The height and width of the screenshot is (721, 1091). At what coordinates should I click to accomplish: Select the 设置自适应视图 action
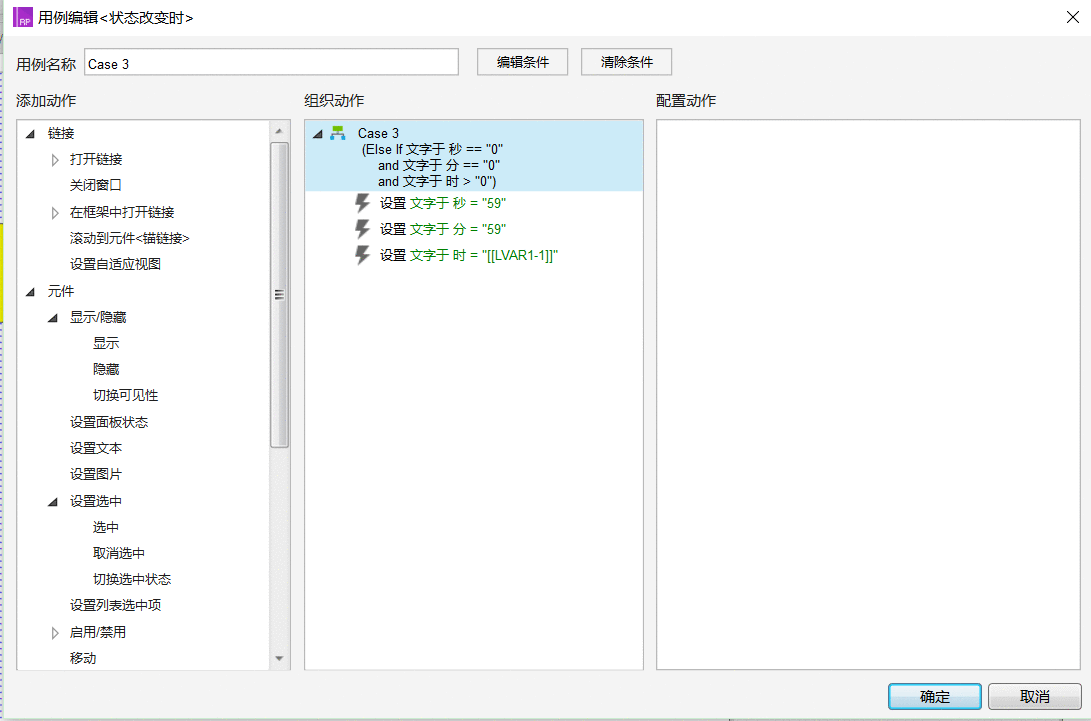[x=116, y=264]
